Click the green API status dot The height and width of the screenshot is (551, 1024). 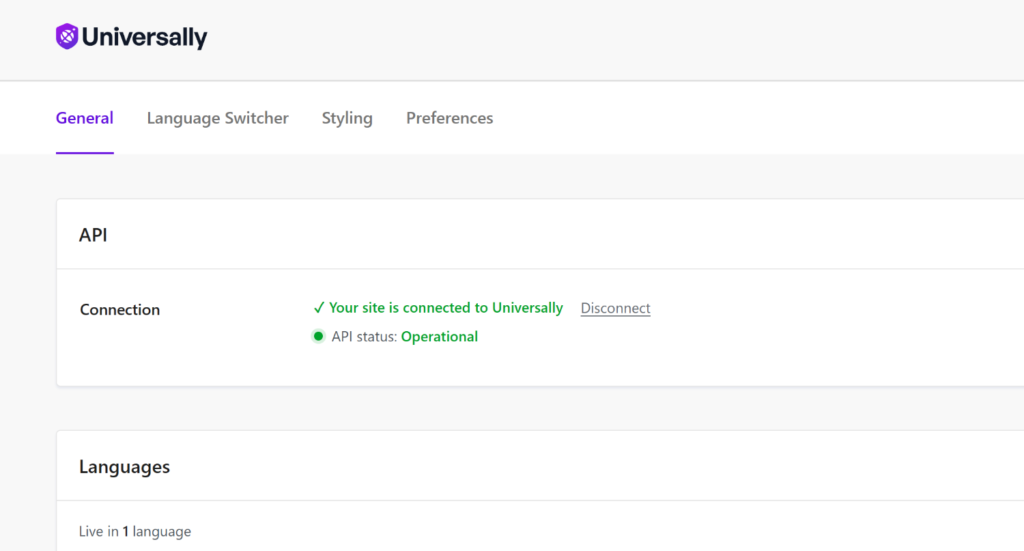tap(318, 336)
